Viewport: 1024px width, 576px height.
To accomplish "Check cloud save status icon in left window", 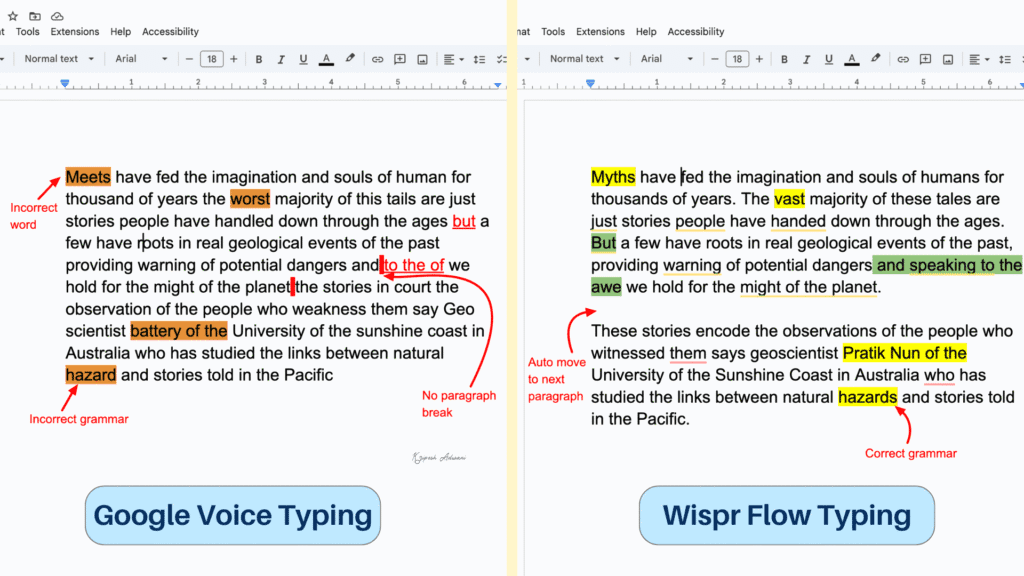I will 57,16.
